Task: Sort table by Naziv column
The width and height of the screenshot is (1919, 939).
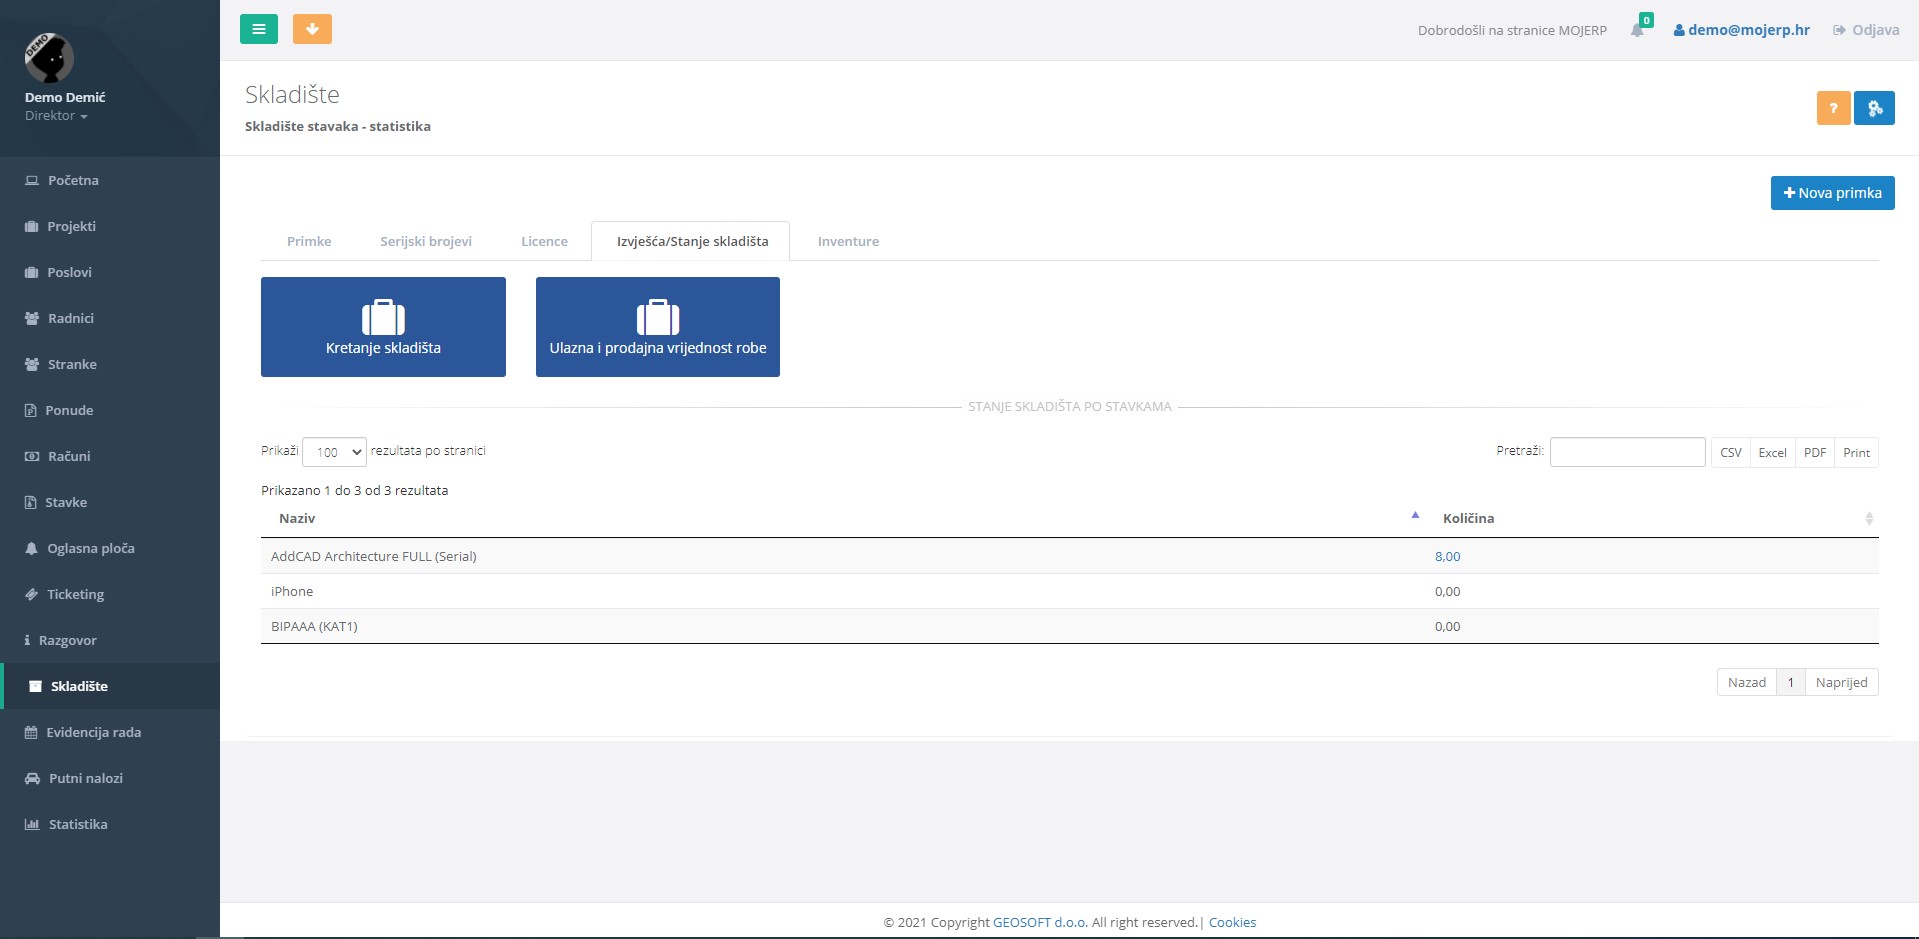Action: (x=843, y=518)
